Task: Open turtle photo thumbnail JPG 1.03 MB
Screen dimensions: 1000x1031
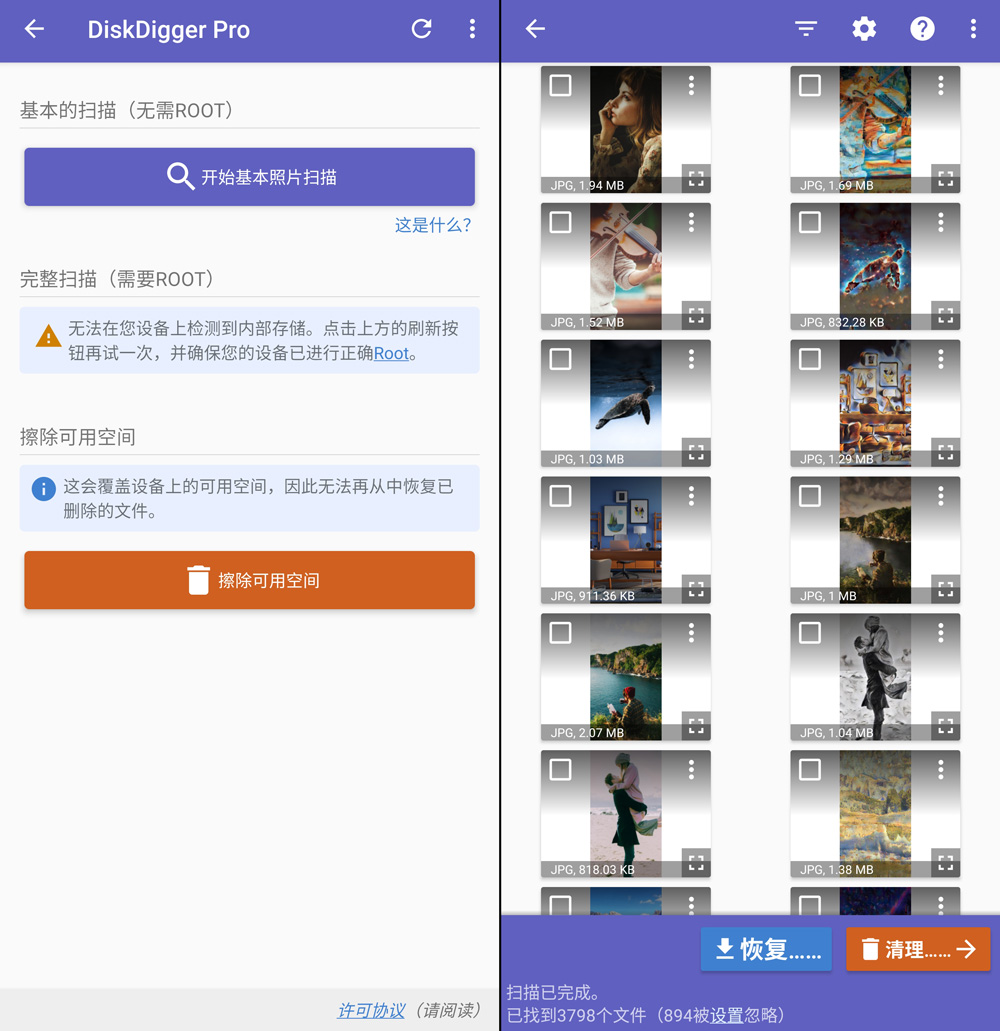Action: (626, 403)
